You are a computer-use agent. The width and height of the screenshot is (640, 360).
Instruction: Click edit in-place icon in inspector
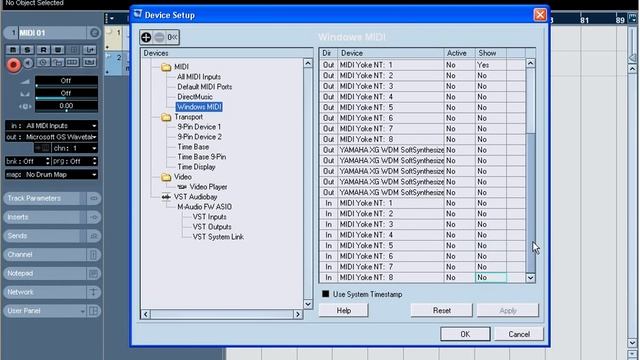point(89,62)
